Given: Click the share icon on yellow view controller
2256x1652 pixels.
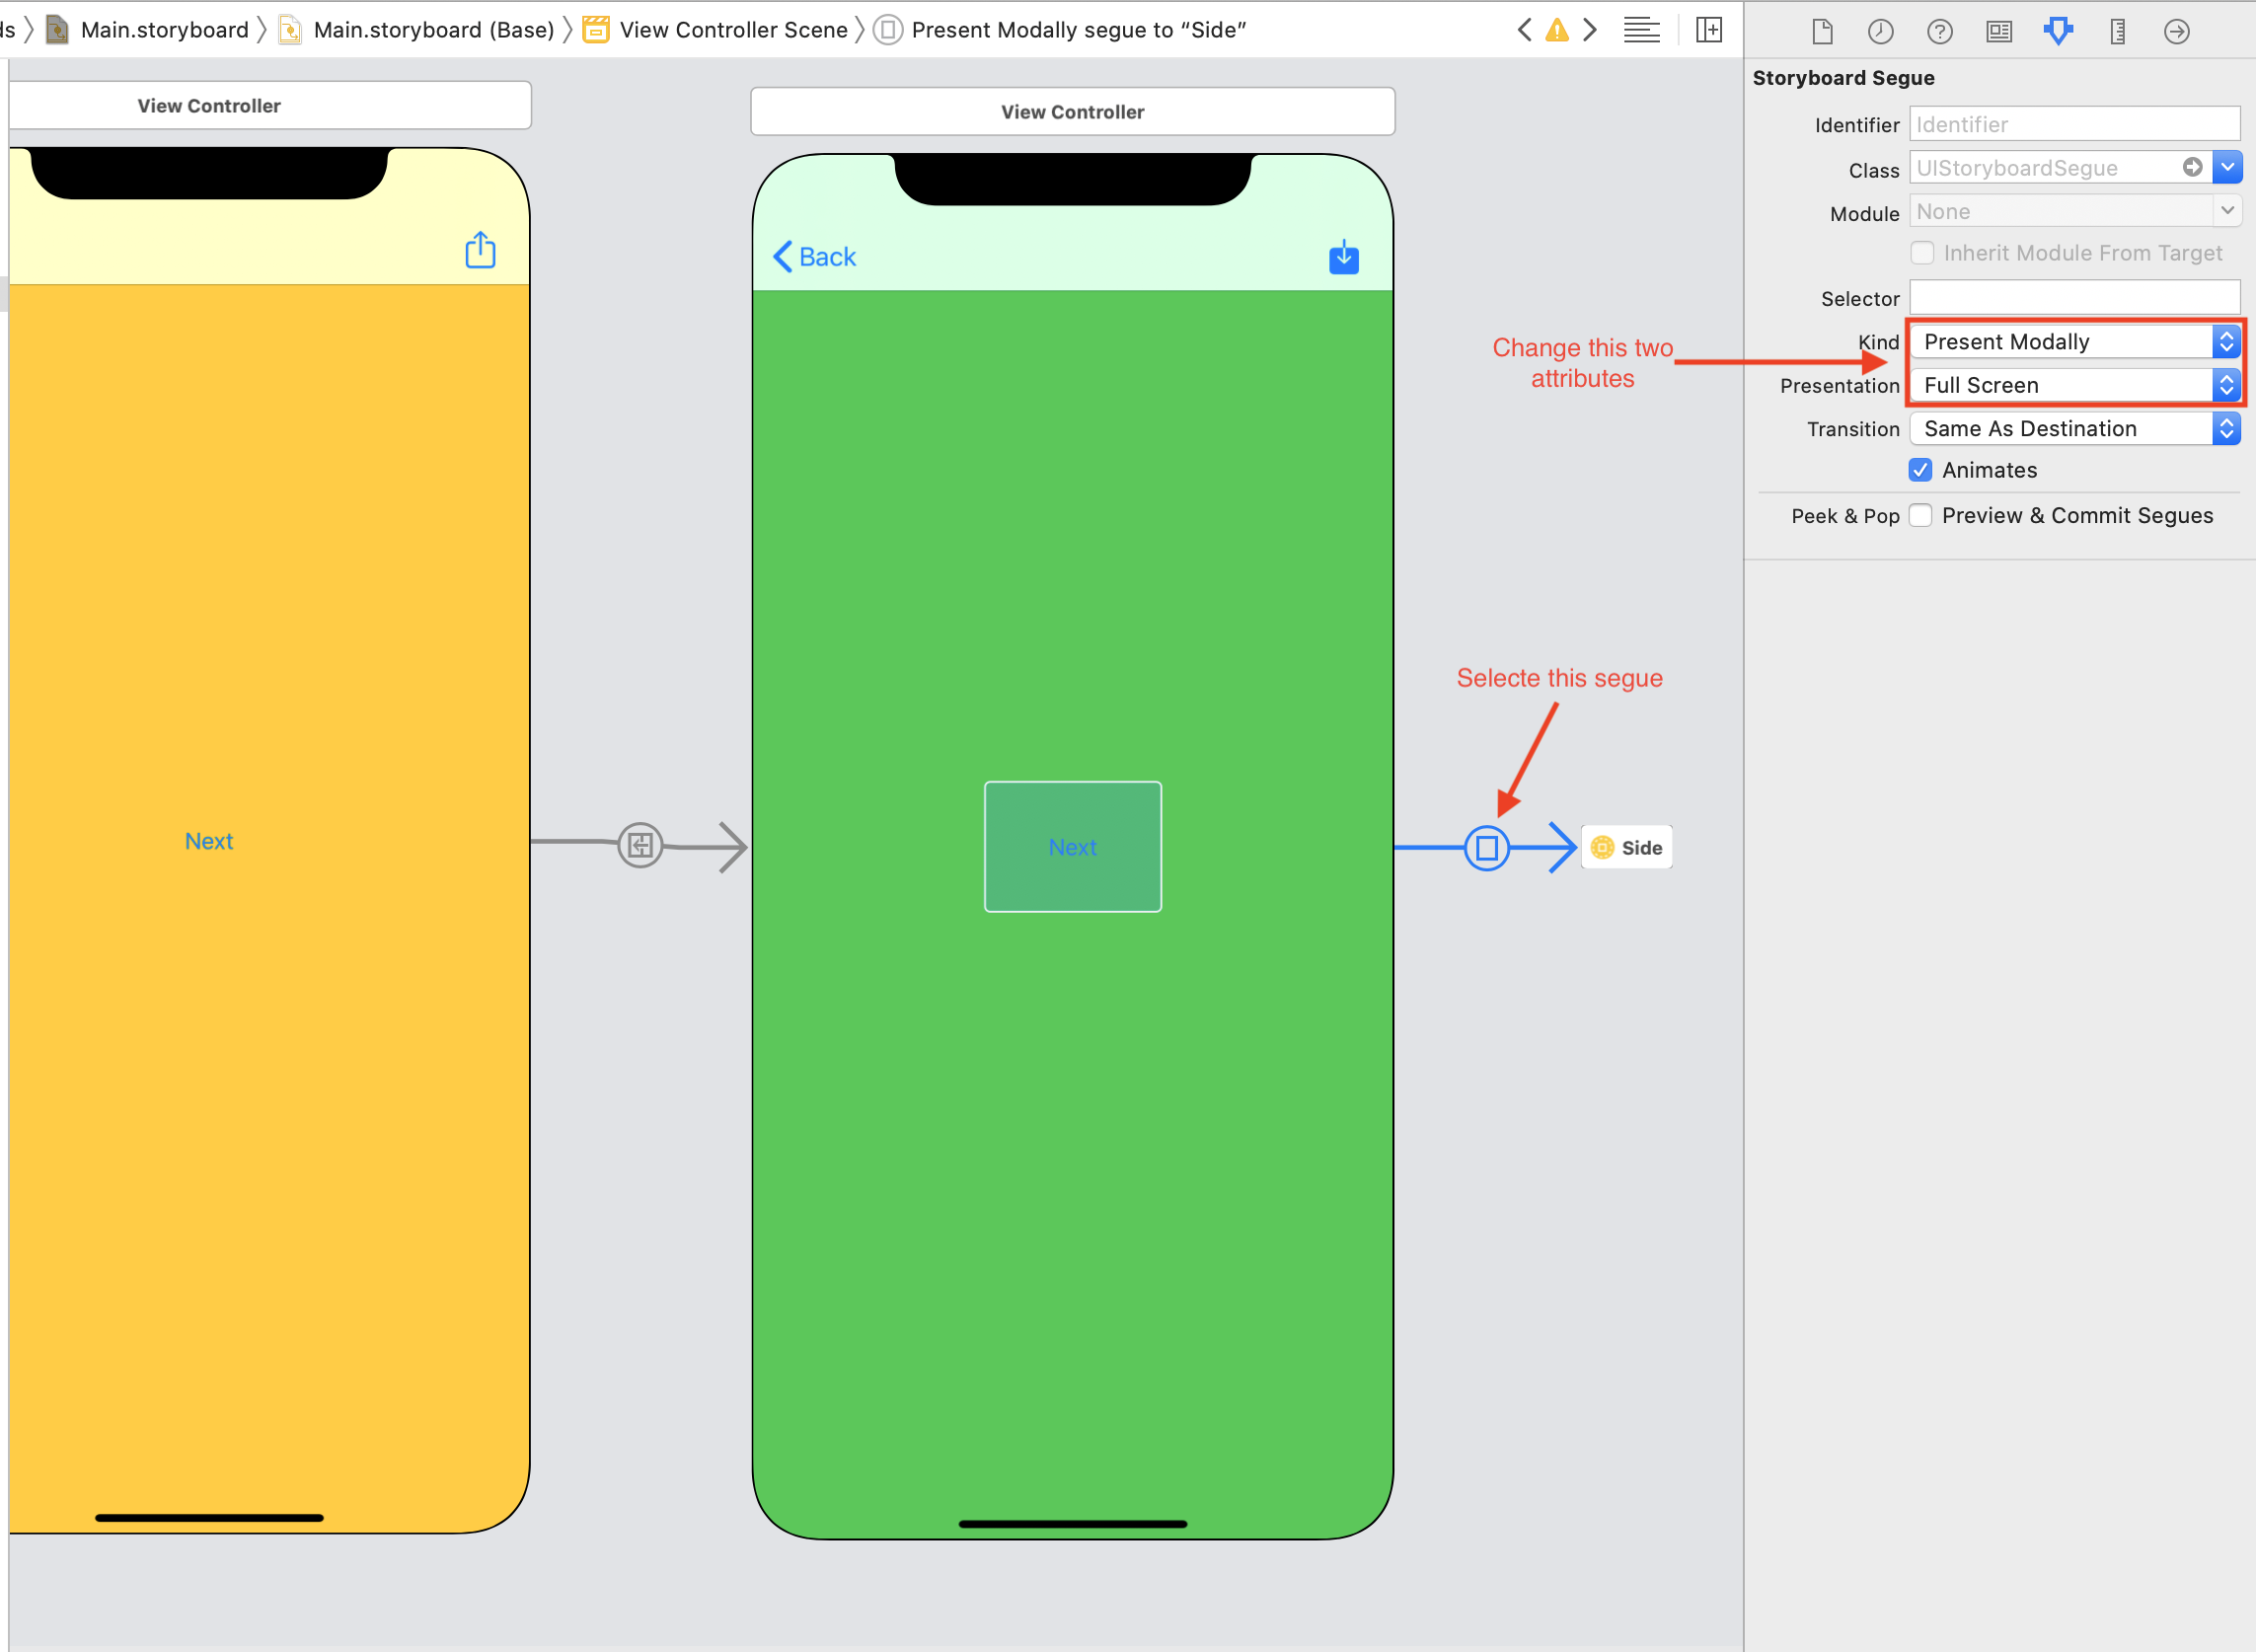Looking at the screenshot, I should 480,251.
